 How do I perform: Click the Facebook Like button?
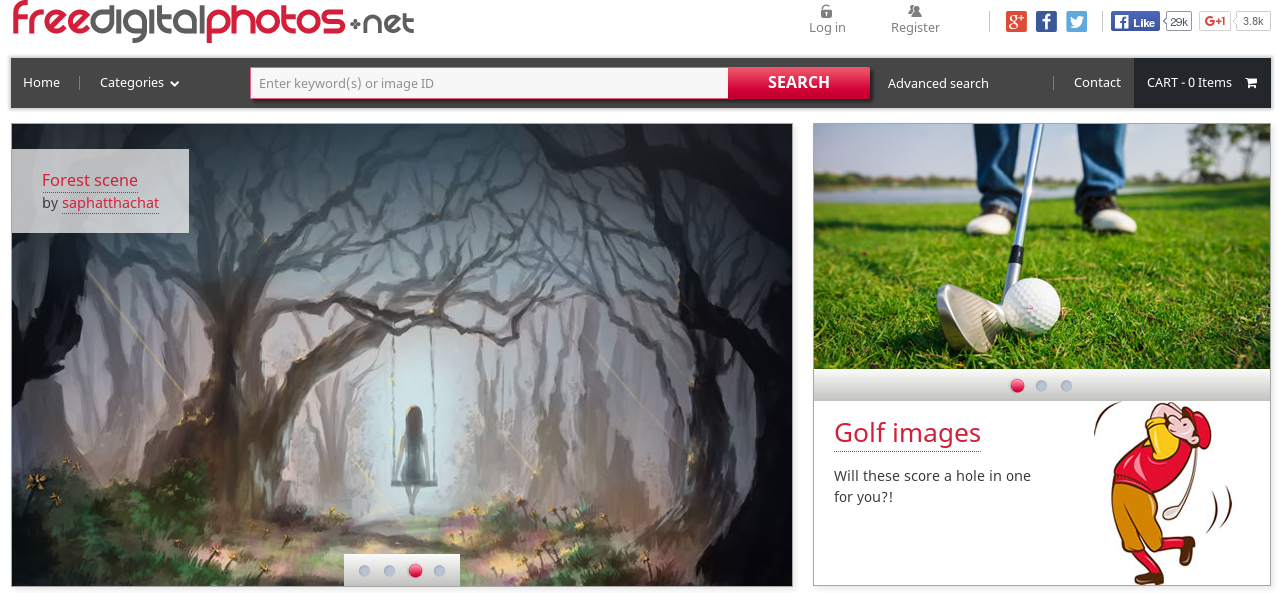coord(1135,22)
